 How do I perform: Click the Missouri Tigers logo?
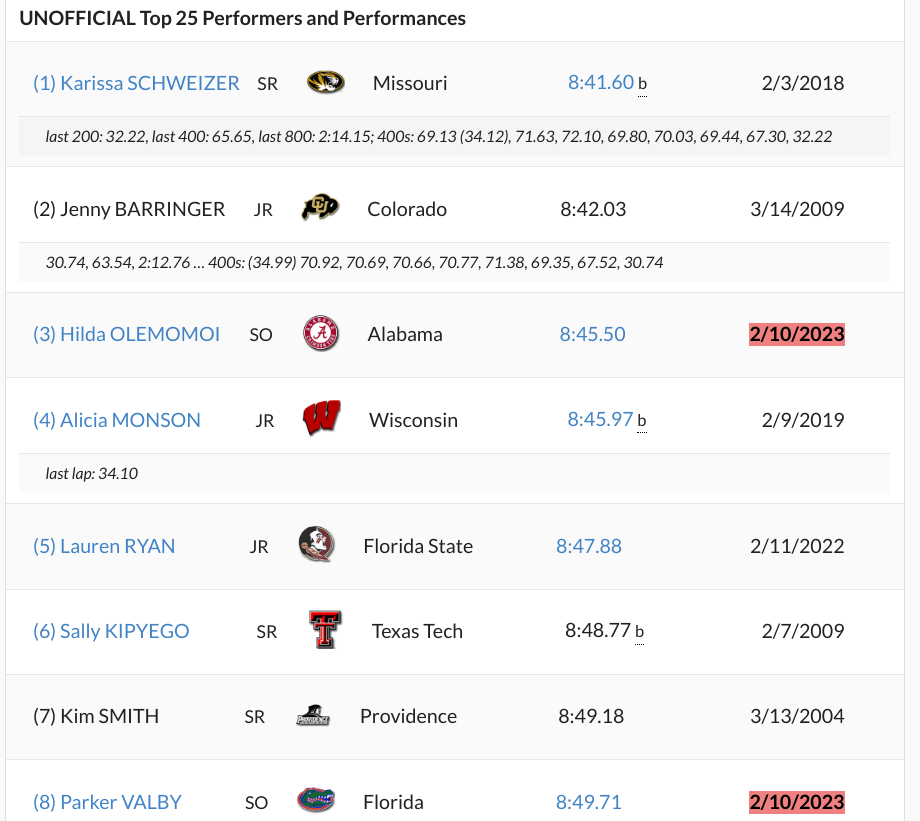(326, 83)
